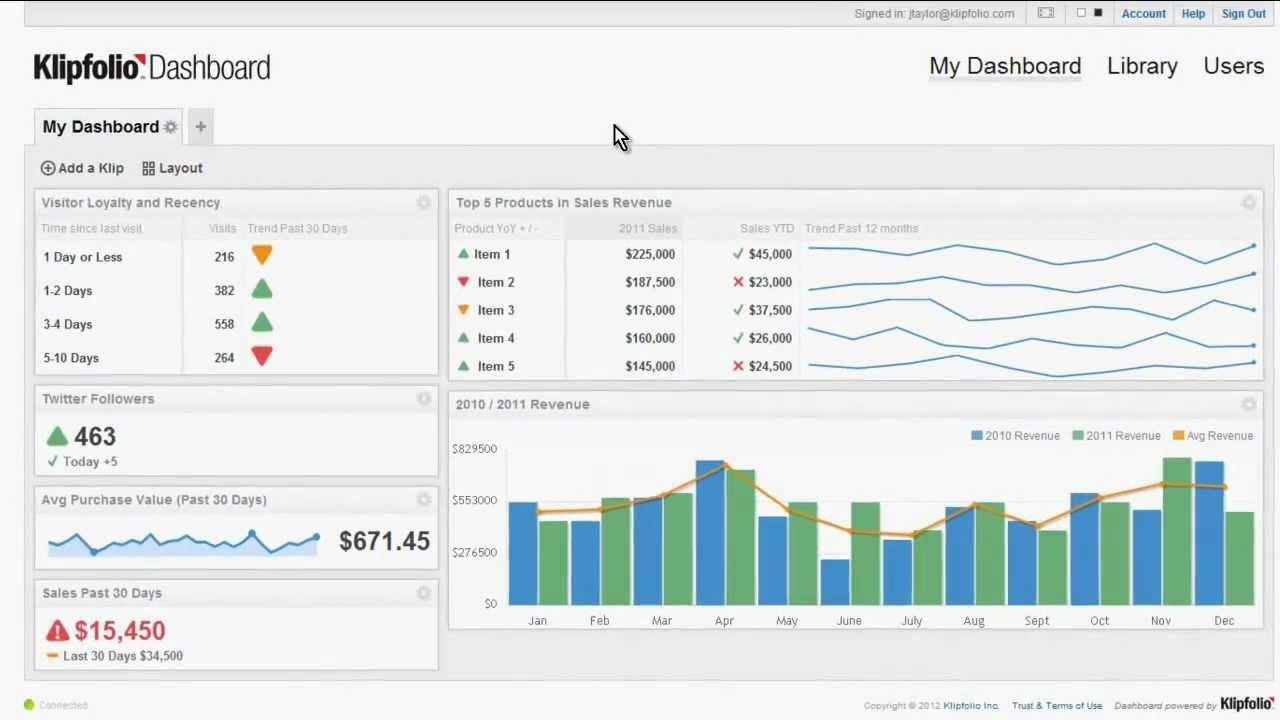Open Top 5 Products klip settings gear

(x=1248, y=202)
